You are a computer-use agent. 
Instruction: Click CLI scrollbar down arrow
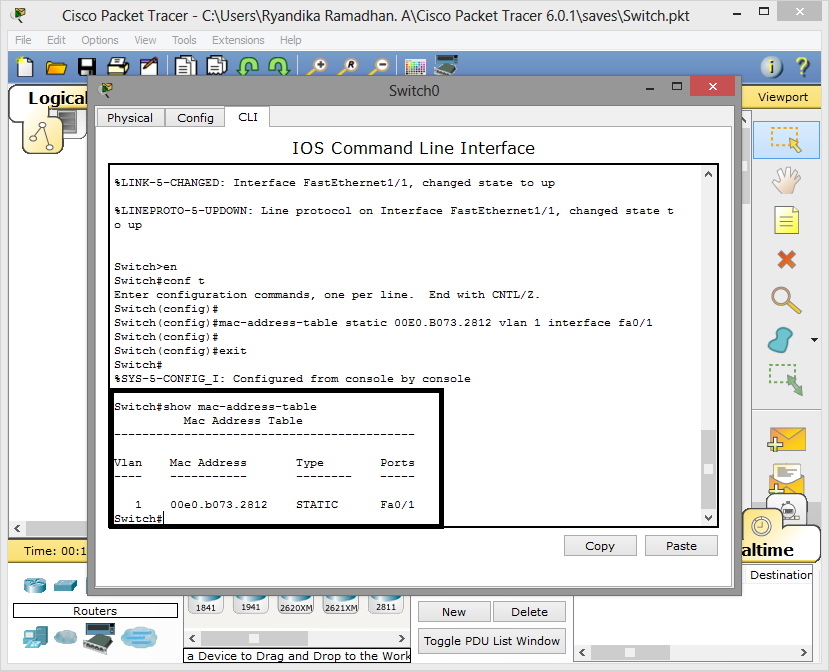708,518
